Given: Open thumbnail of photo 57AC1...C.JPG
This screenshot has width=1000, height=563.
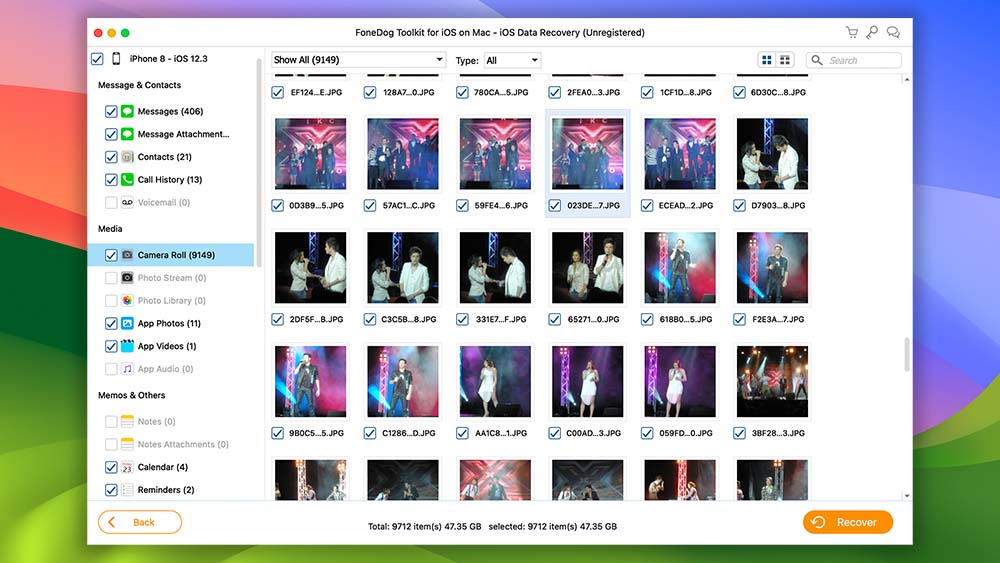Looking at the screenshot, I should coord(403,154).
